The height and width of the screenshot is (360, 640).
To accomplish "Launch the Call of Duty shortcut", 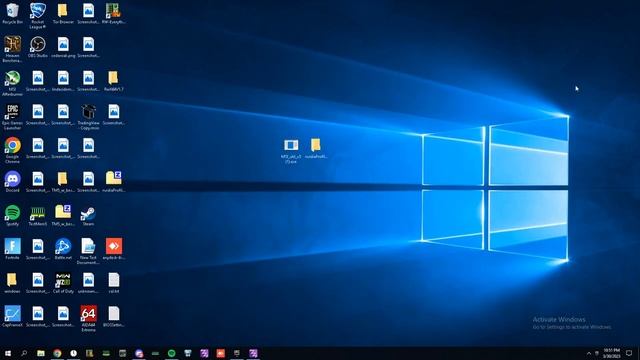I will point(63,283).
